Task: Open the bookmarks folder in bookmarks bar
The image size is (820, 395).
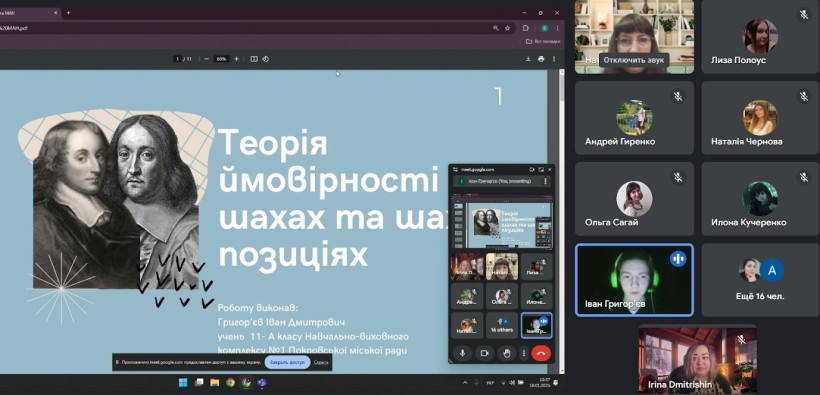Action: coord(543,41)
